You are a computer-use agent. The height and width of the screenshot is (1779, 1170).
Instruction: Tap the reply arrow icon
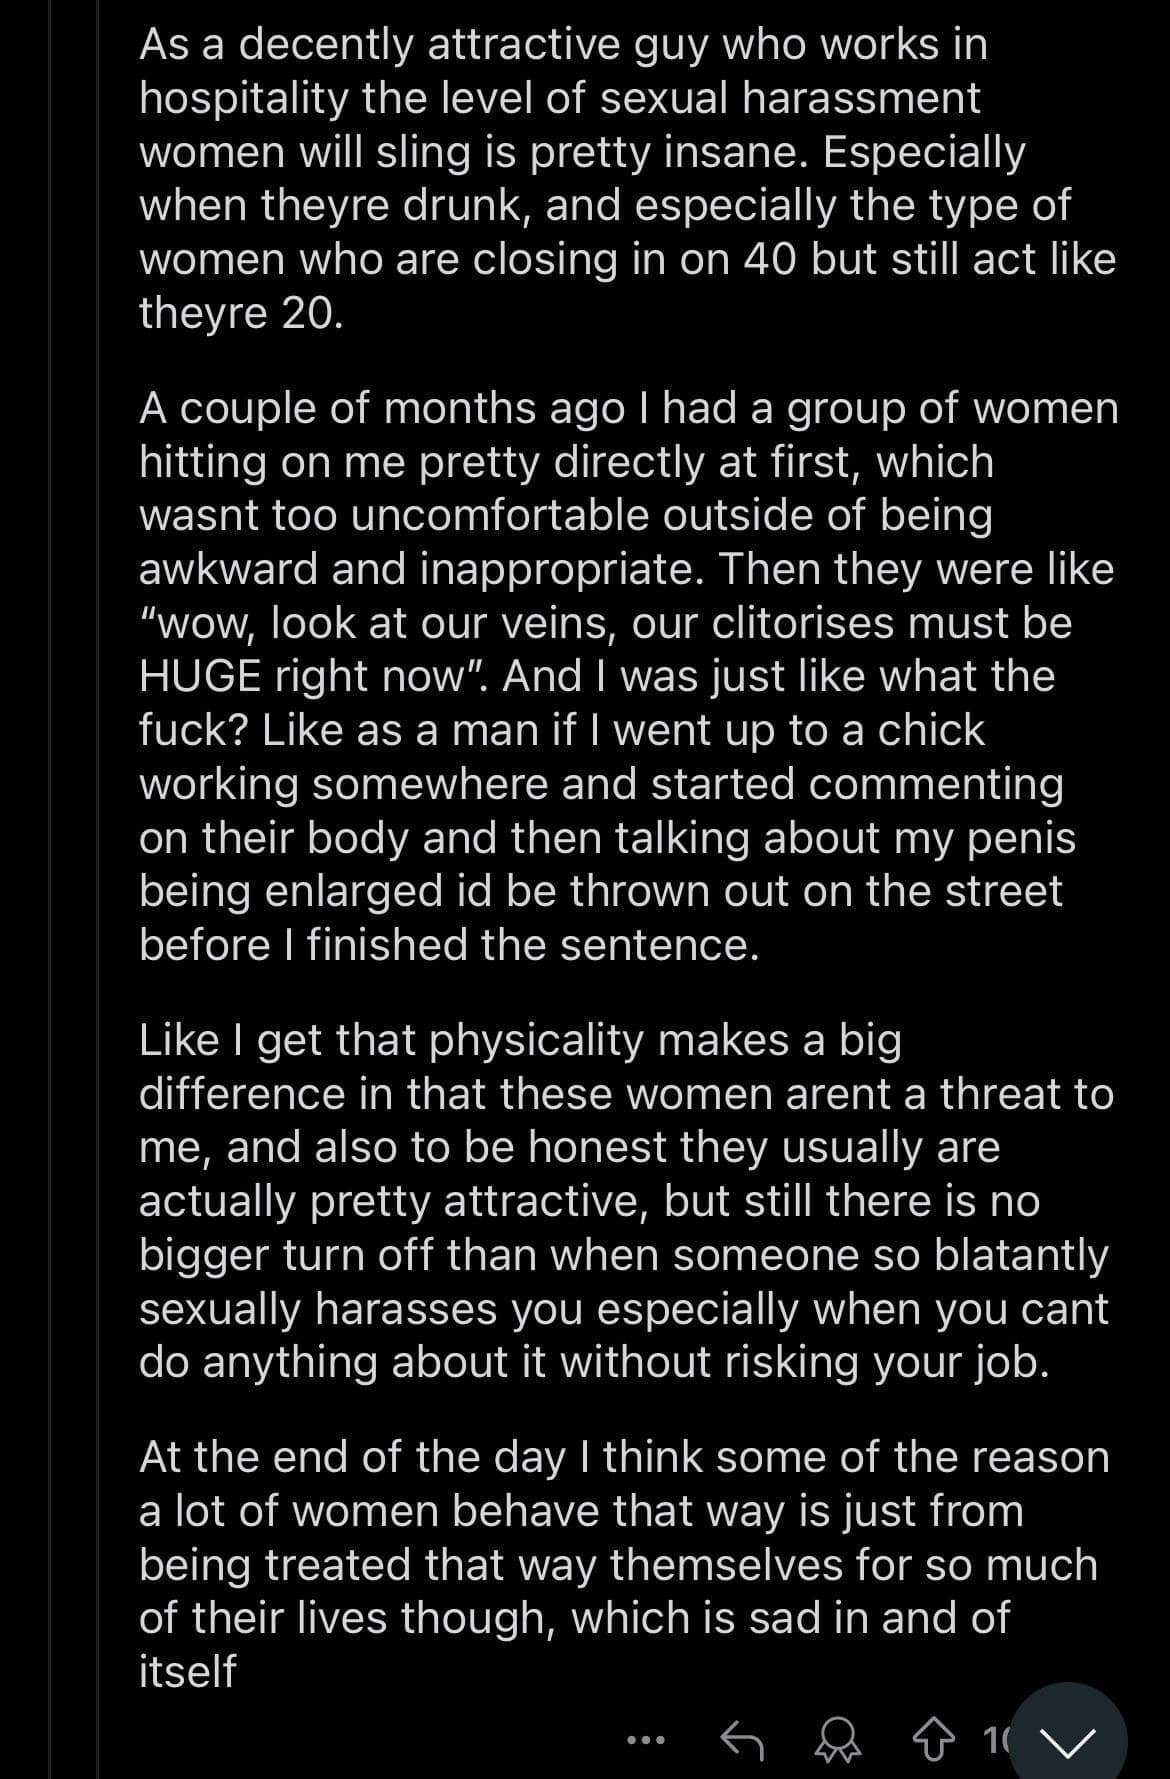tap(742, 1741)
